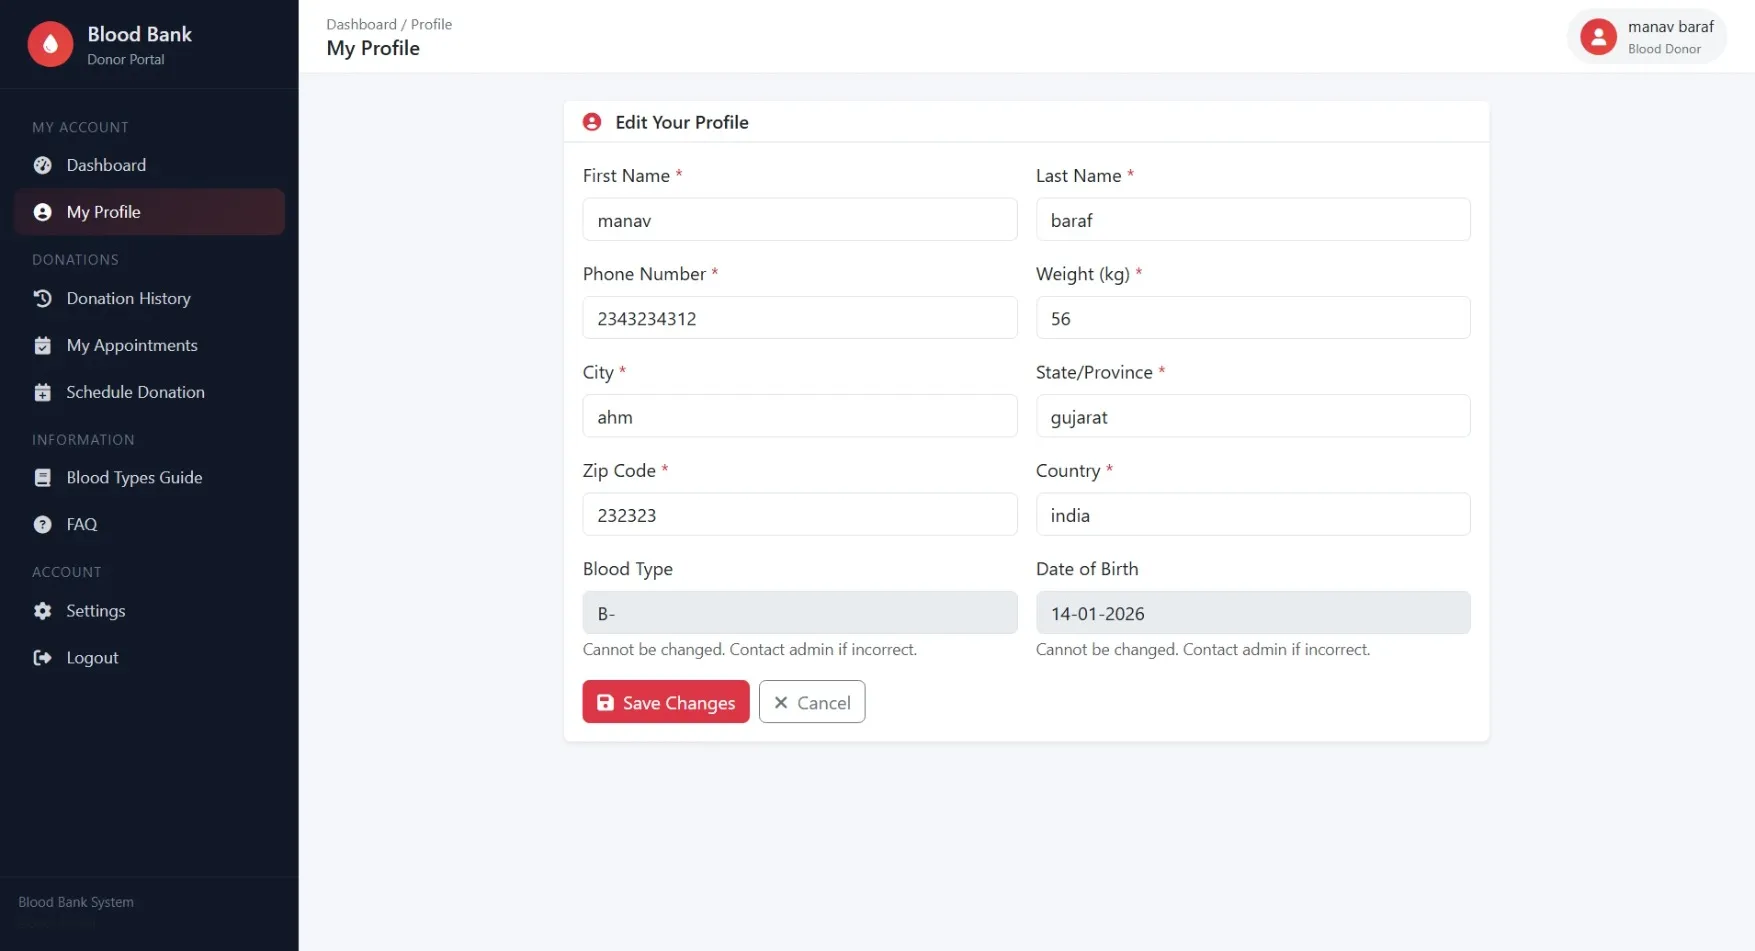1755x951 pixels.
Task: Click the First Name input field
Action: pyautogui.click(x=799, y=220)
